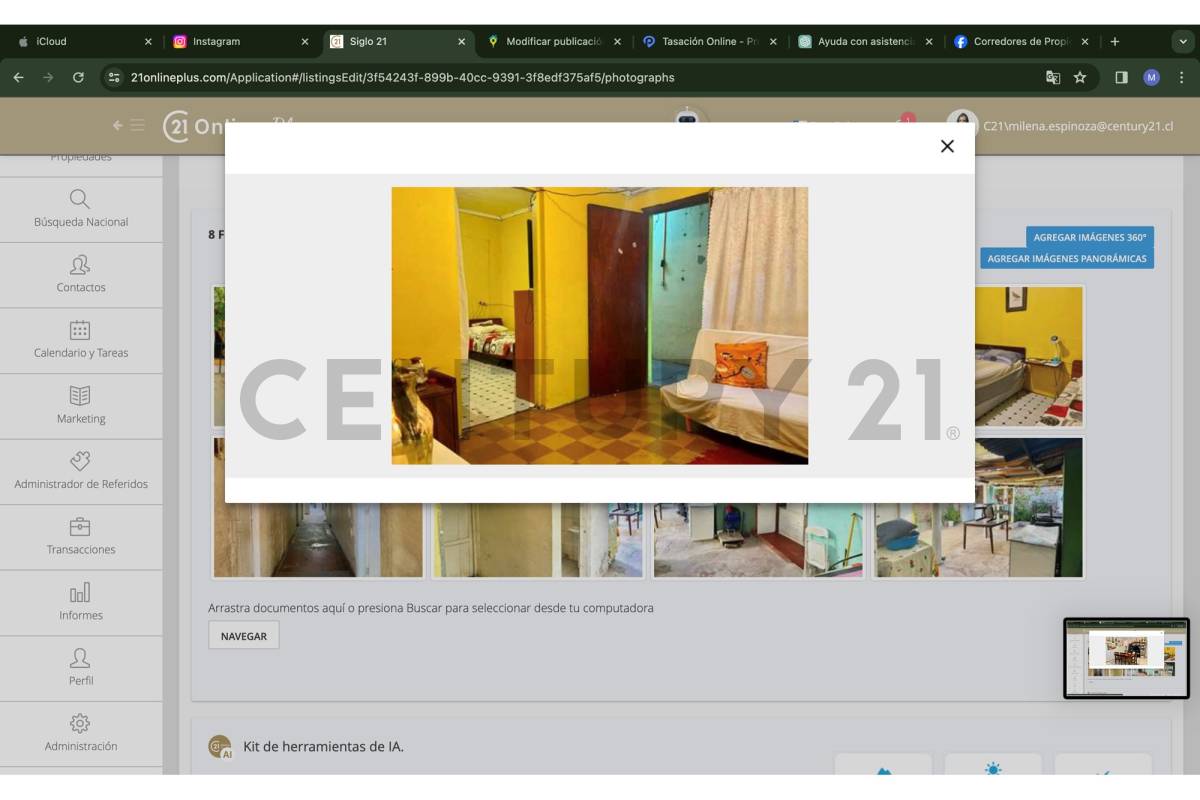
Task: Switch to the Tasación Online tab
Action: pos(709,42)
